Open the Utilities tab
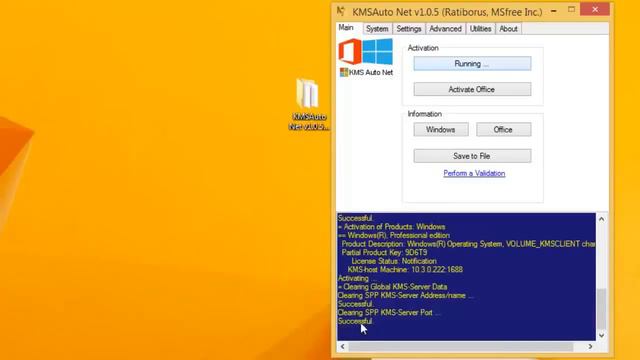Image resolution: width=640 pixels, height=360 pixels. 480,29
